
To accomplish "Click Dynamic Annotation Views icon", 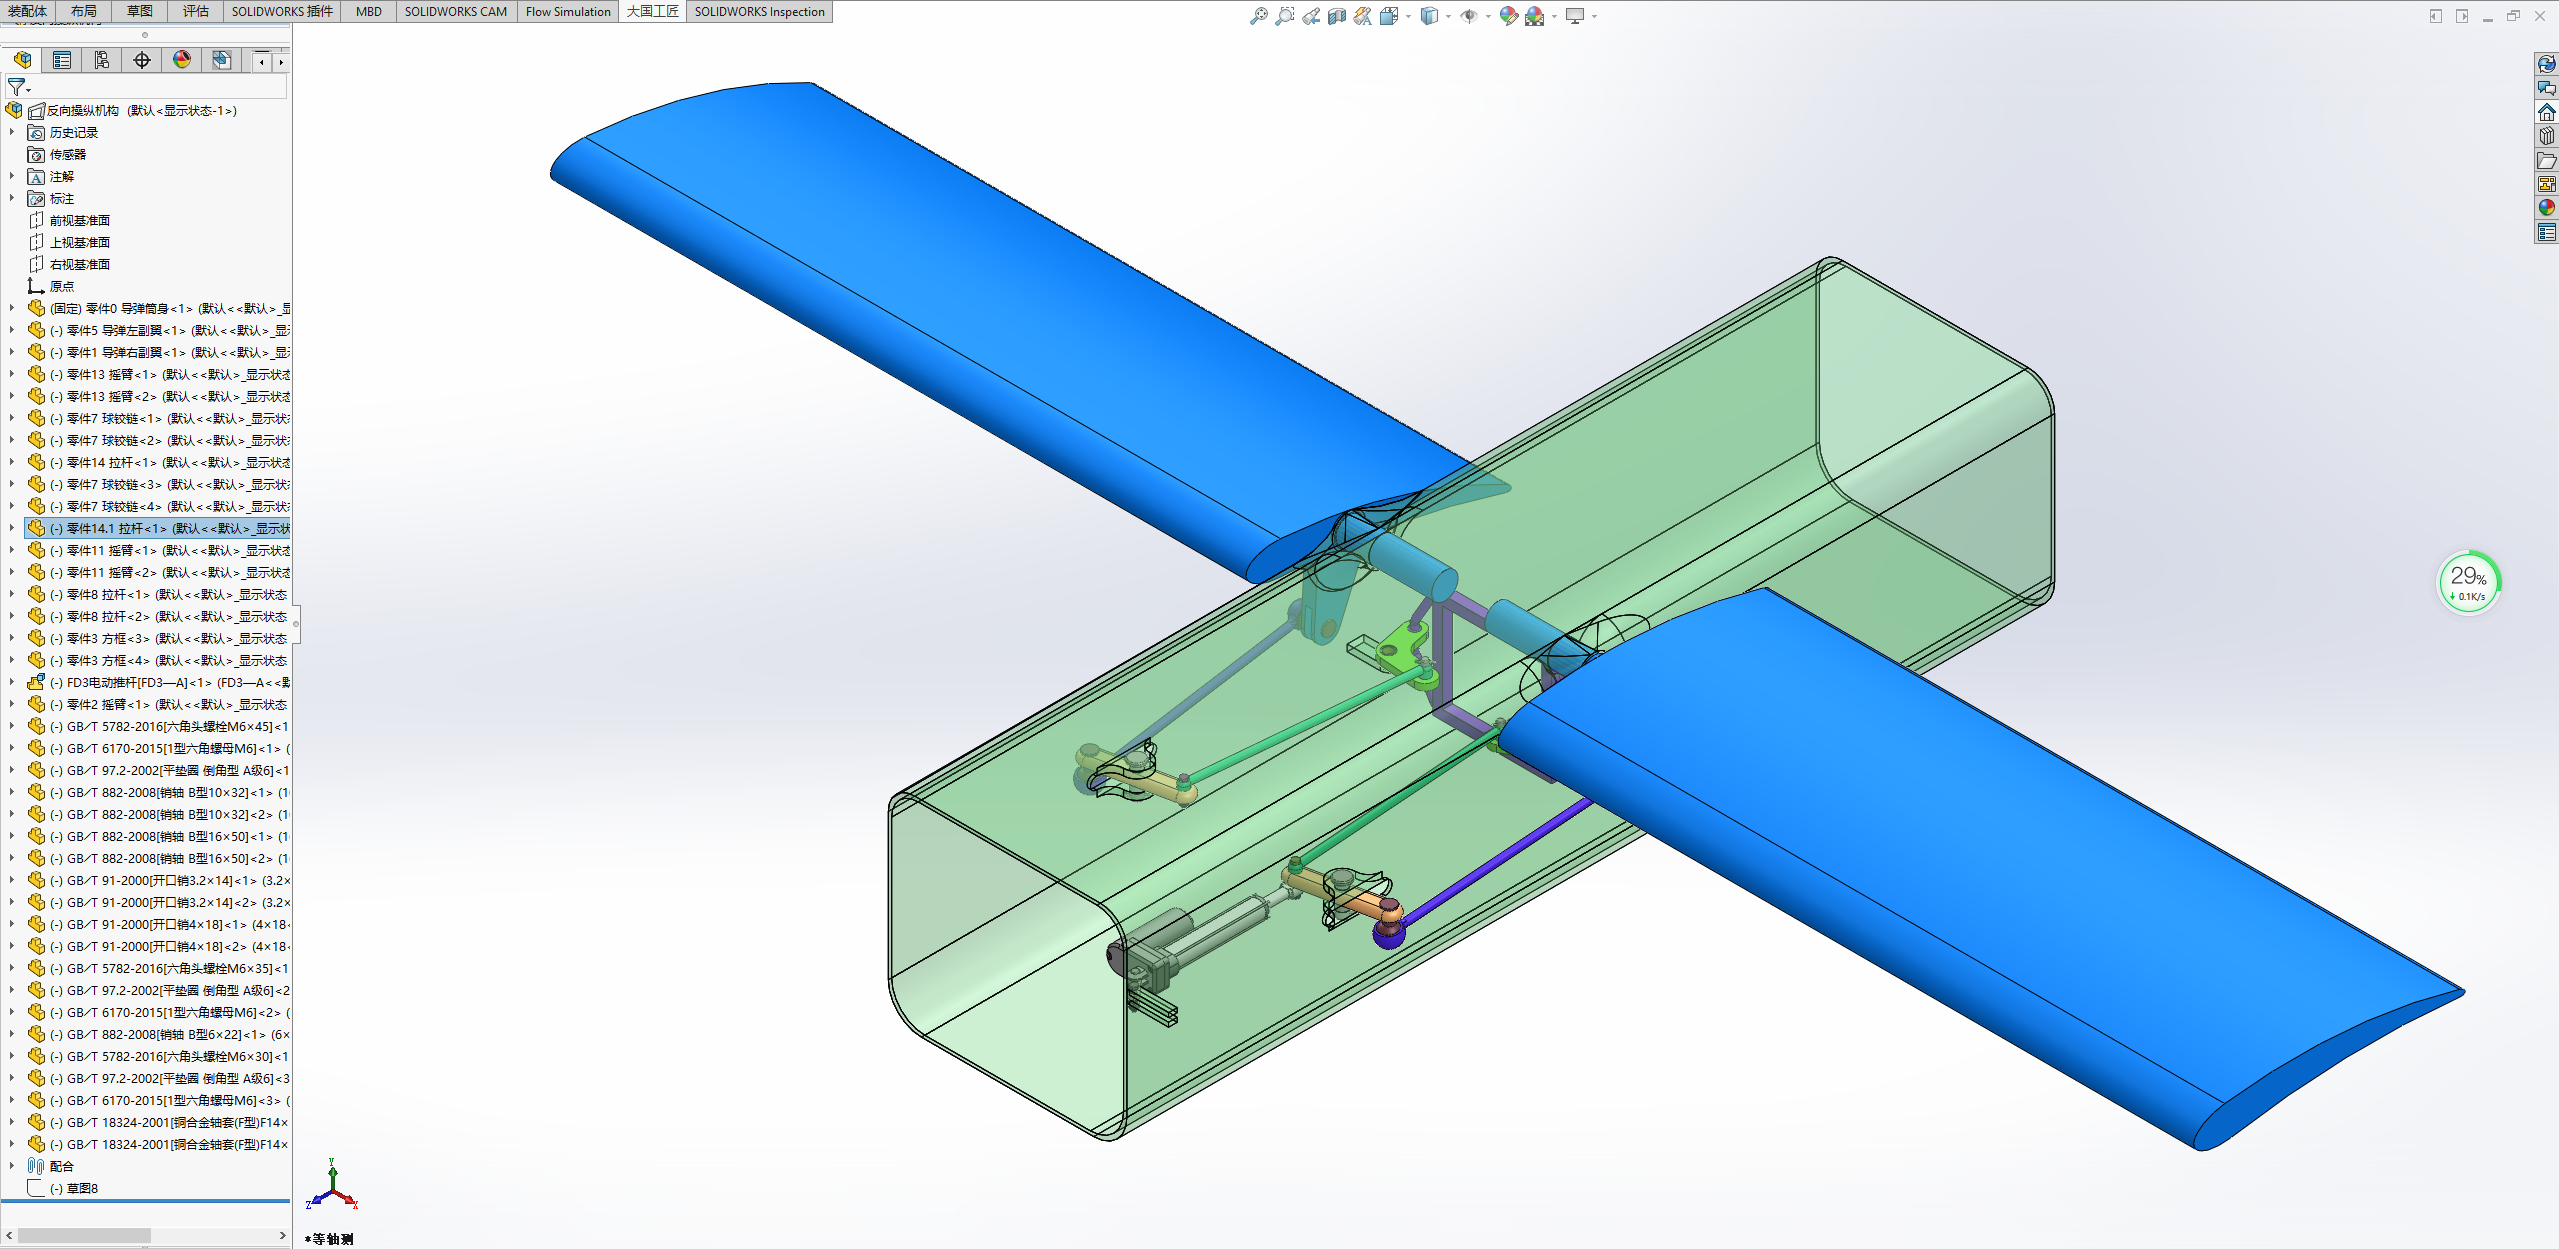I will click(x=1363, y=16).
